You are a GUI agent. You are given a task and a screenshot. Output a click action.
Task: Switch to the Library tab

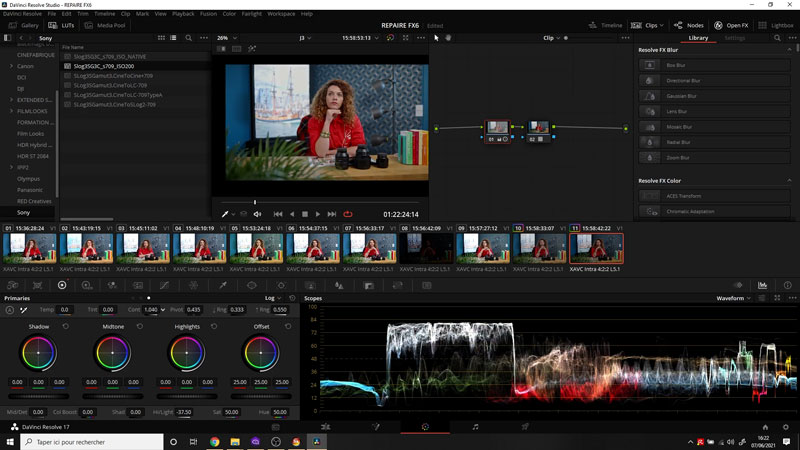[698, 38]
